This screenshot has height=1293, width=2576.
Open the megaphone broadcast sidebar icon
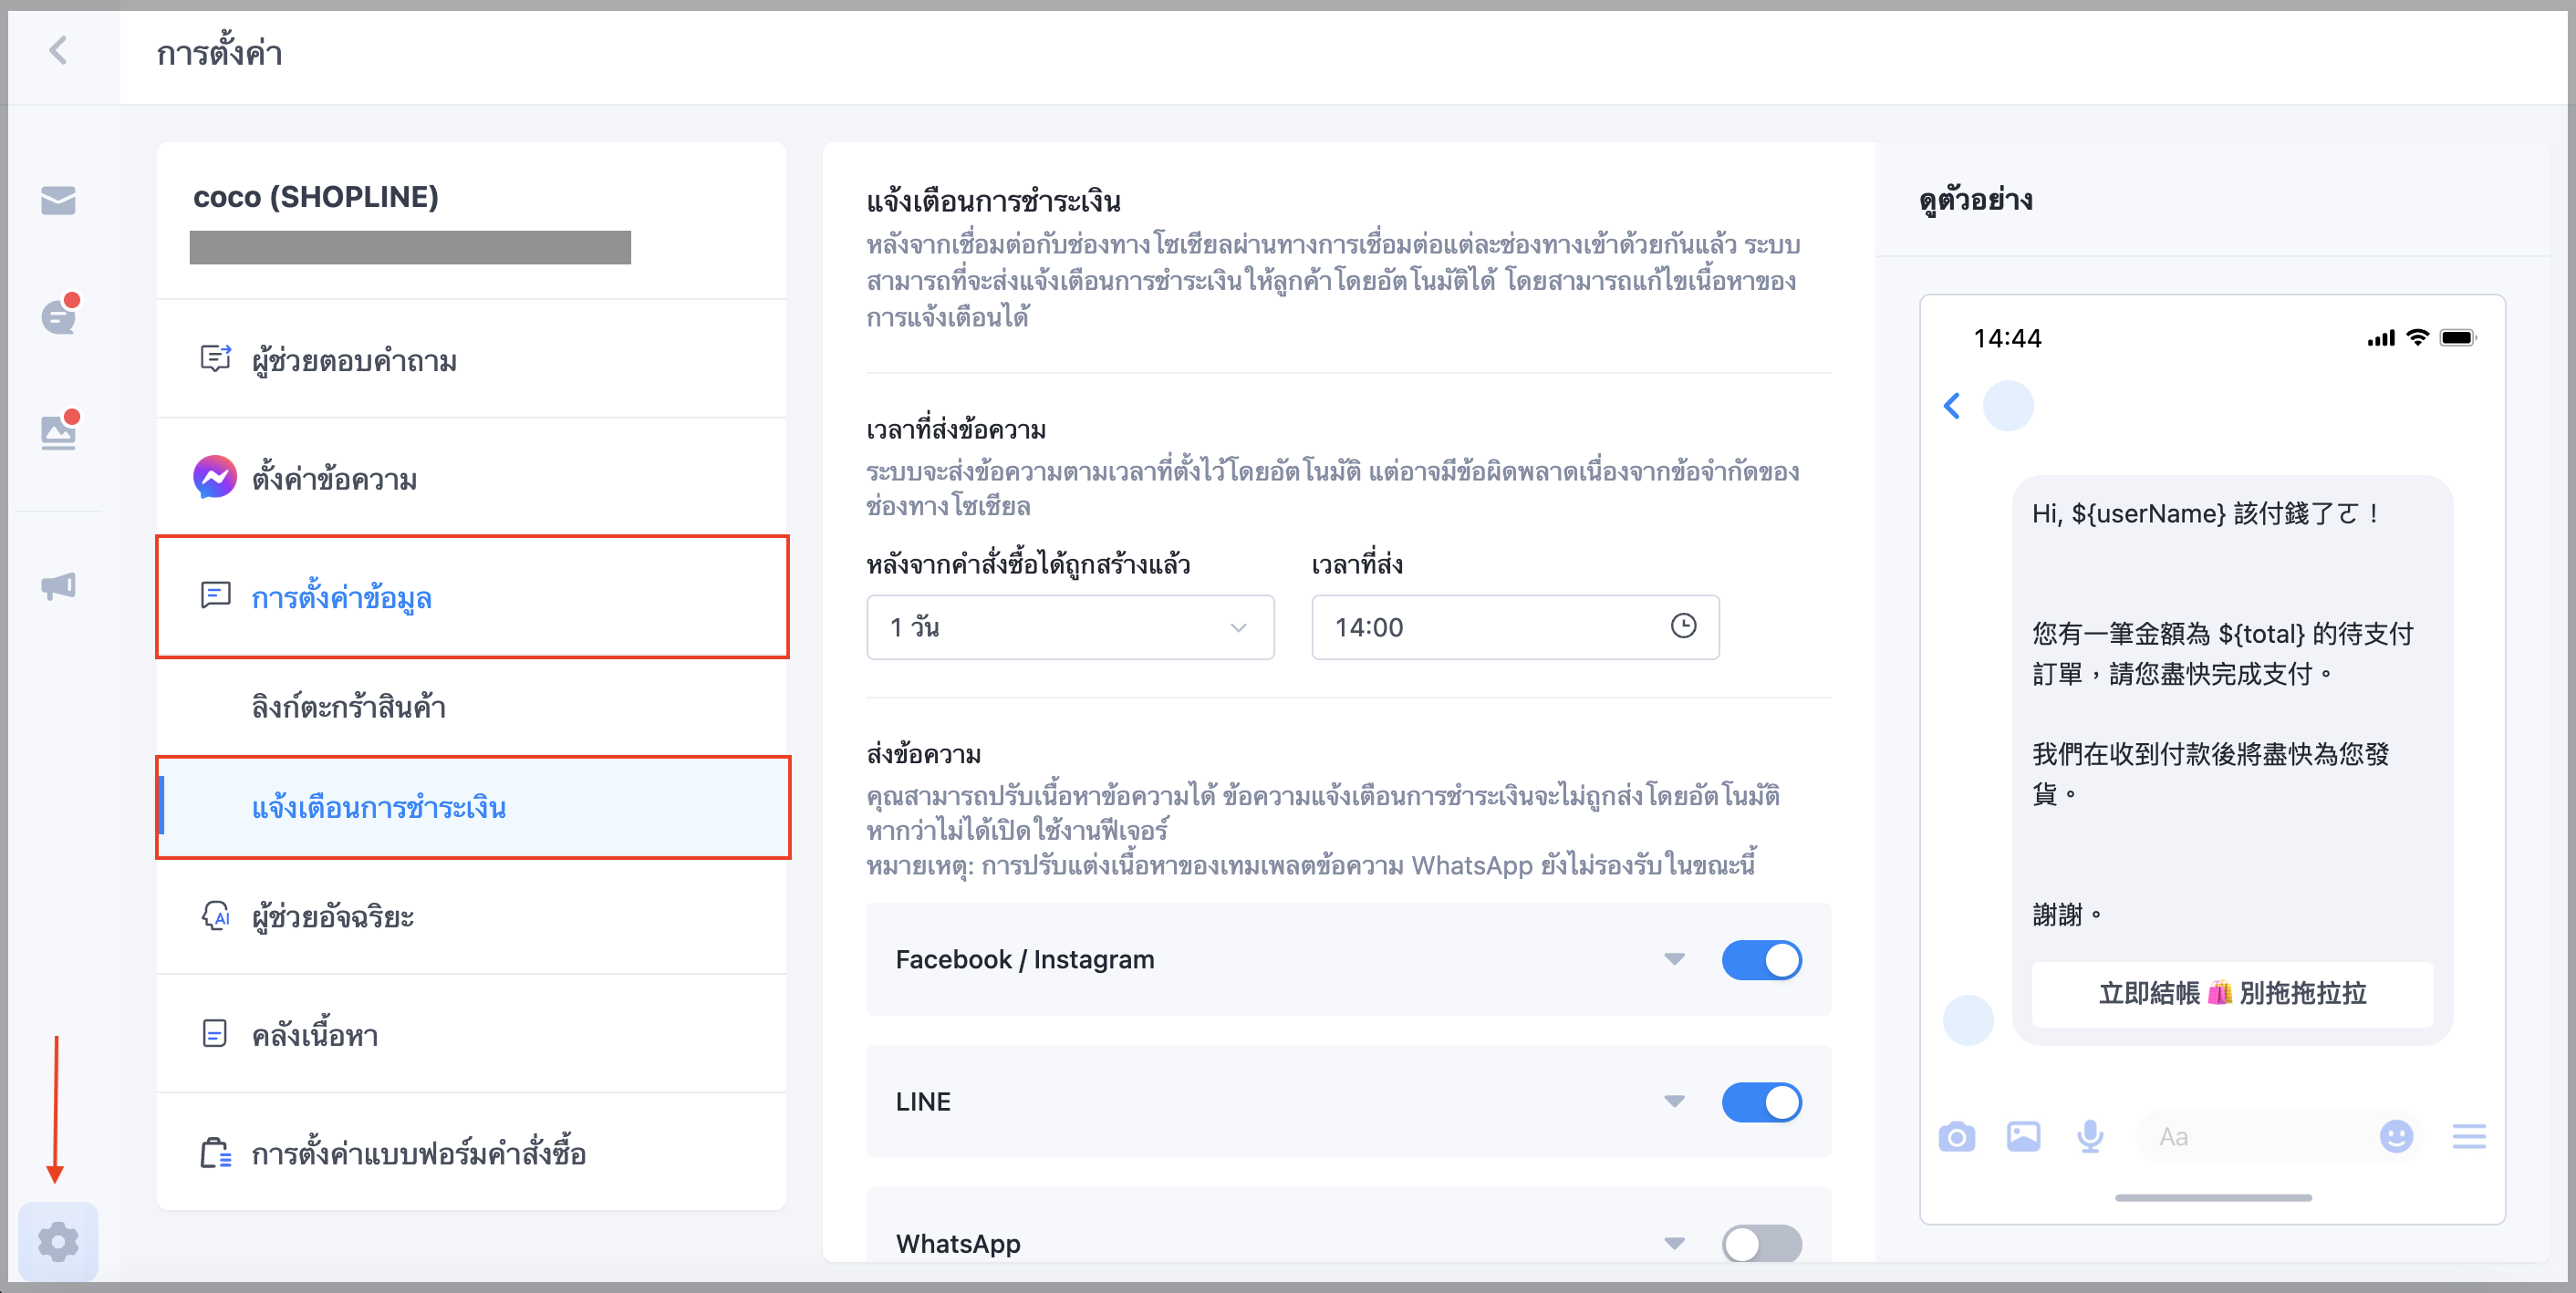[58, 586]
